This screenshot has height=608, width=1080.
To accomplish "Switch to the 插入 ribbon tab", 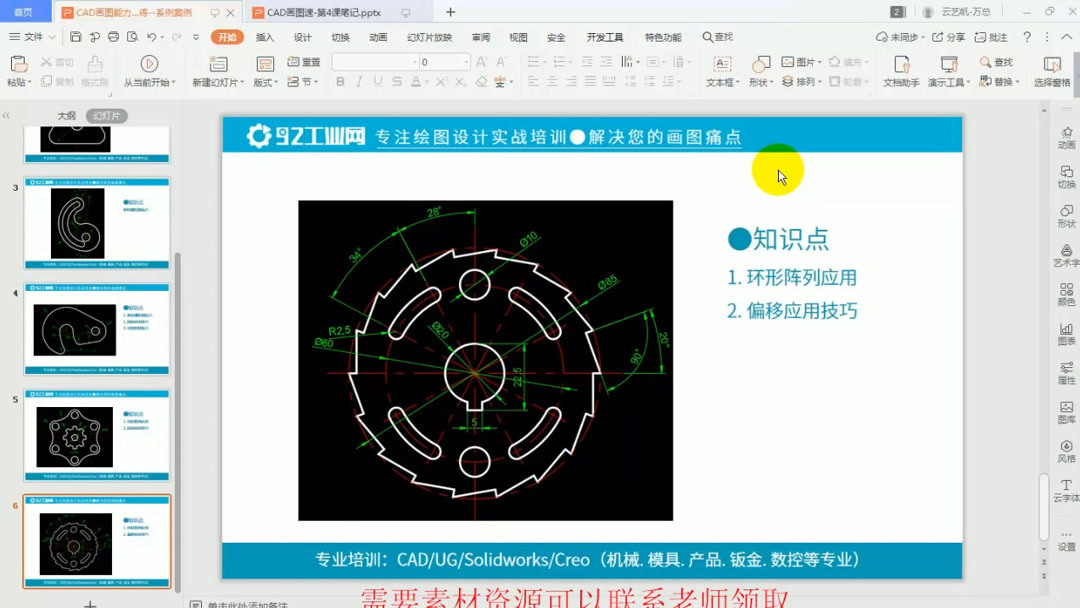I will 265,36.
